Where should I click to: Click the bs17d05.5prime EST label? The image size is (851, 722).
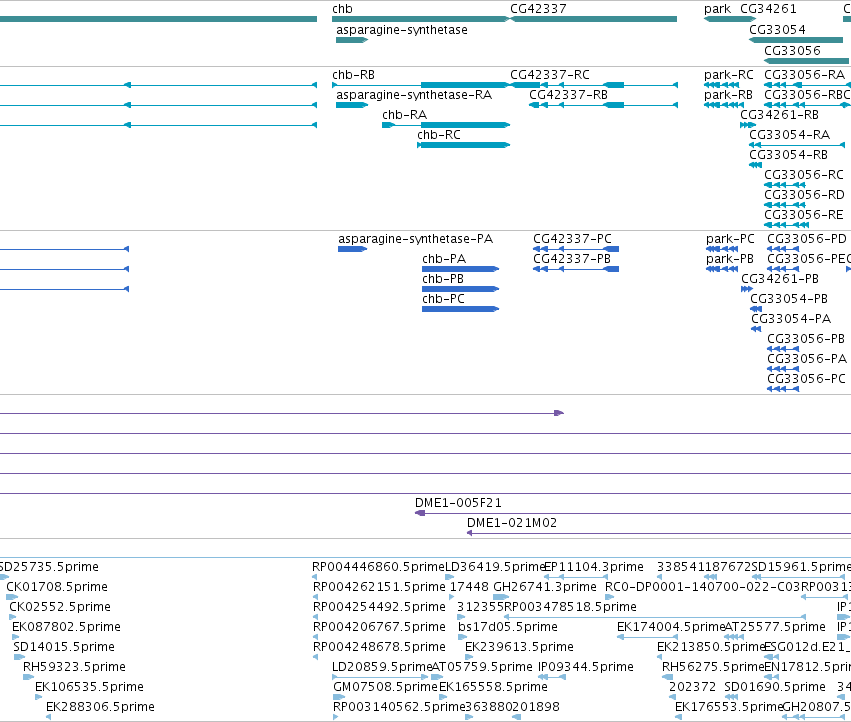pos(508,627)
